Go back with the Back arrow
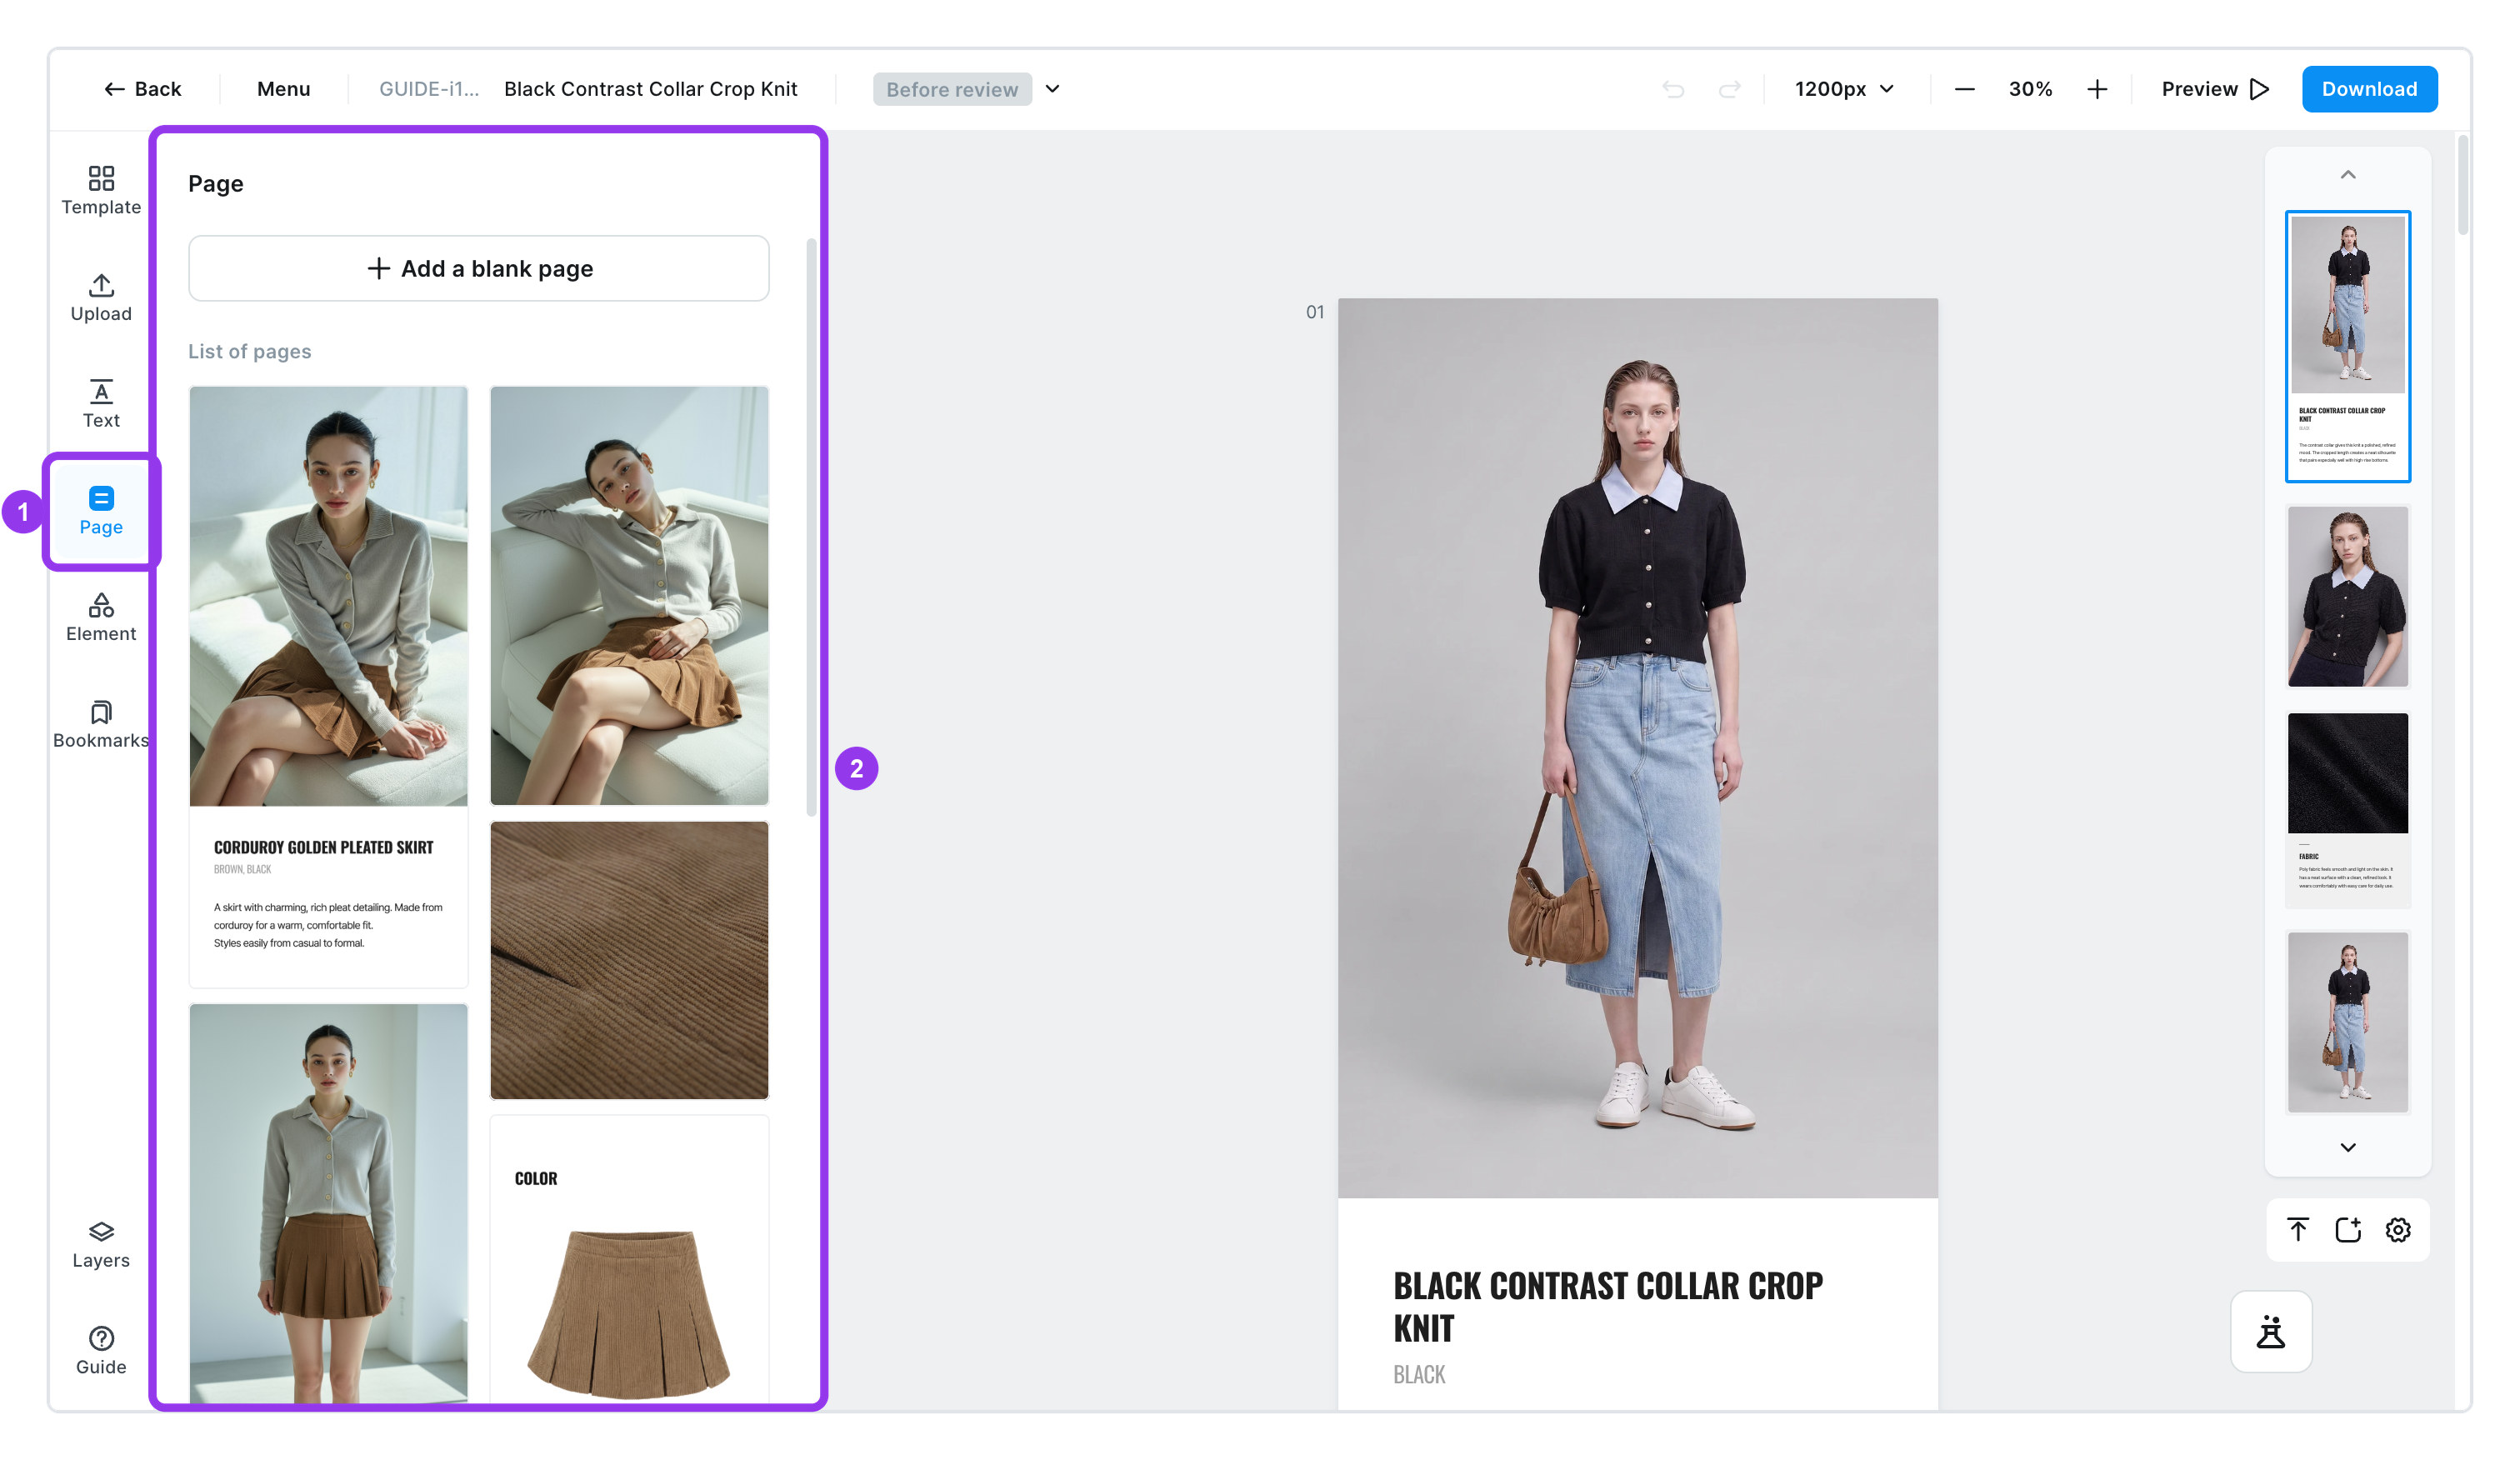This screenshot has width=2520, height=1460. 142,89
